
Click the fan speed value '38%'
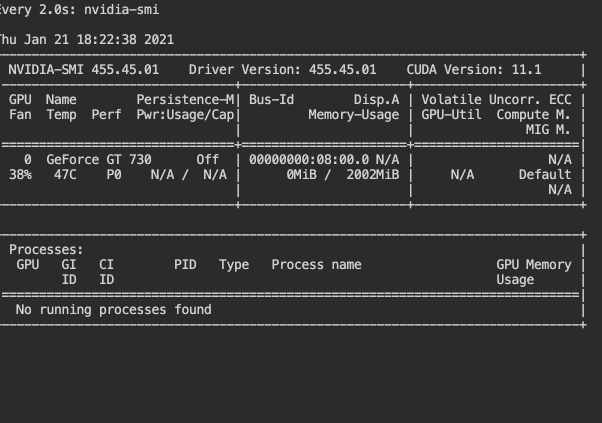tap(20, 175)
